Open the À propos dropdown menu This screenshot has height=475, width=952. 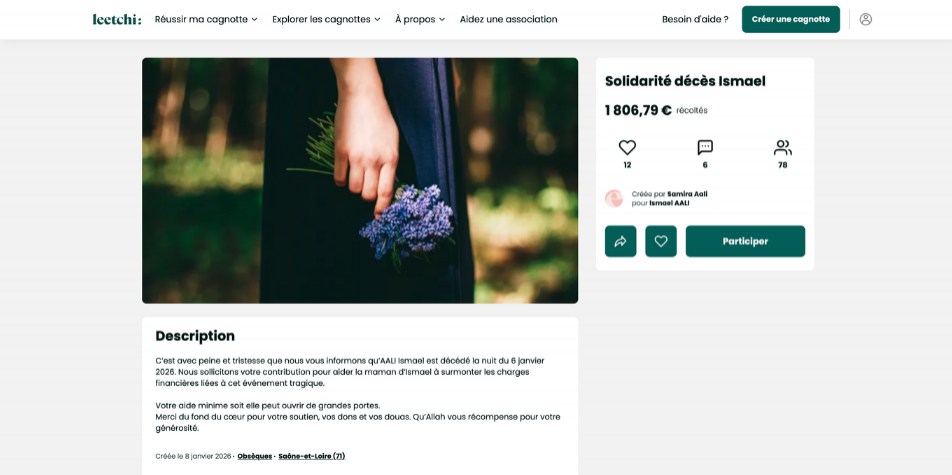(420, 19)
